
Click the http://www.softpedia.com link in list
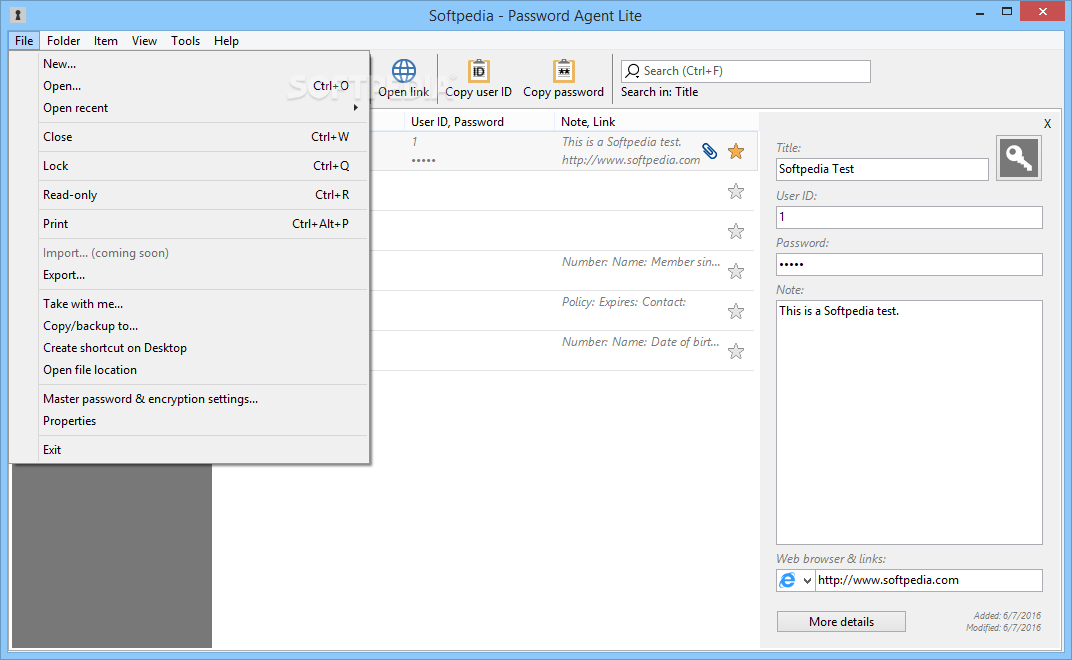pos(630,160)
